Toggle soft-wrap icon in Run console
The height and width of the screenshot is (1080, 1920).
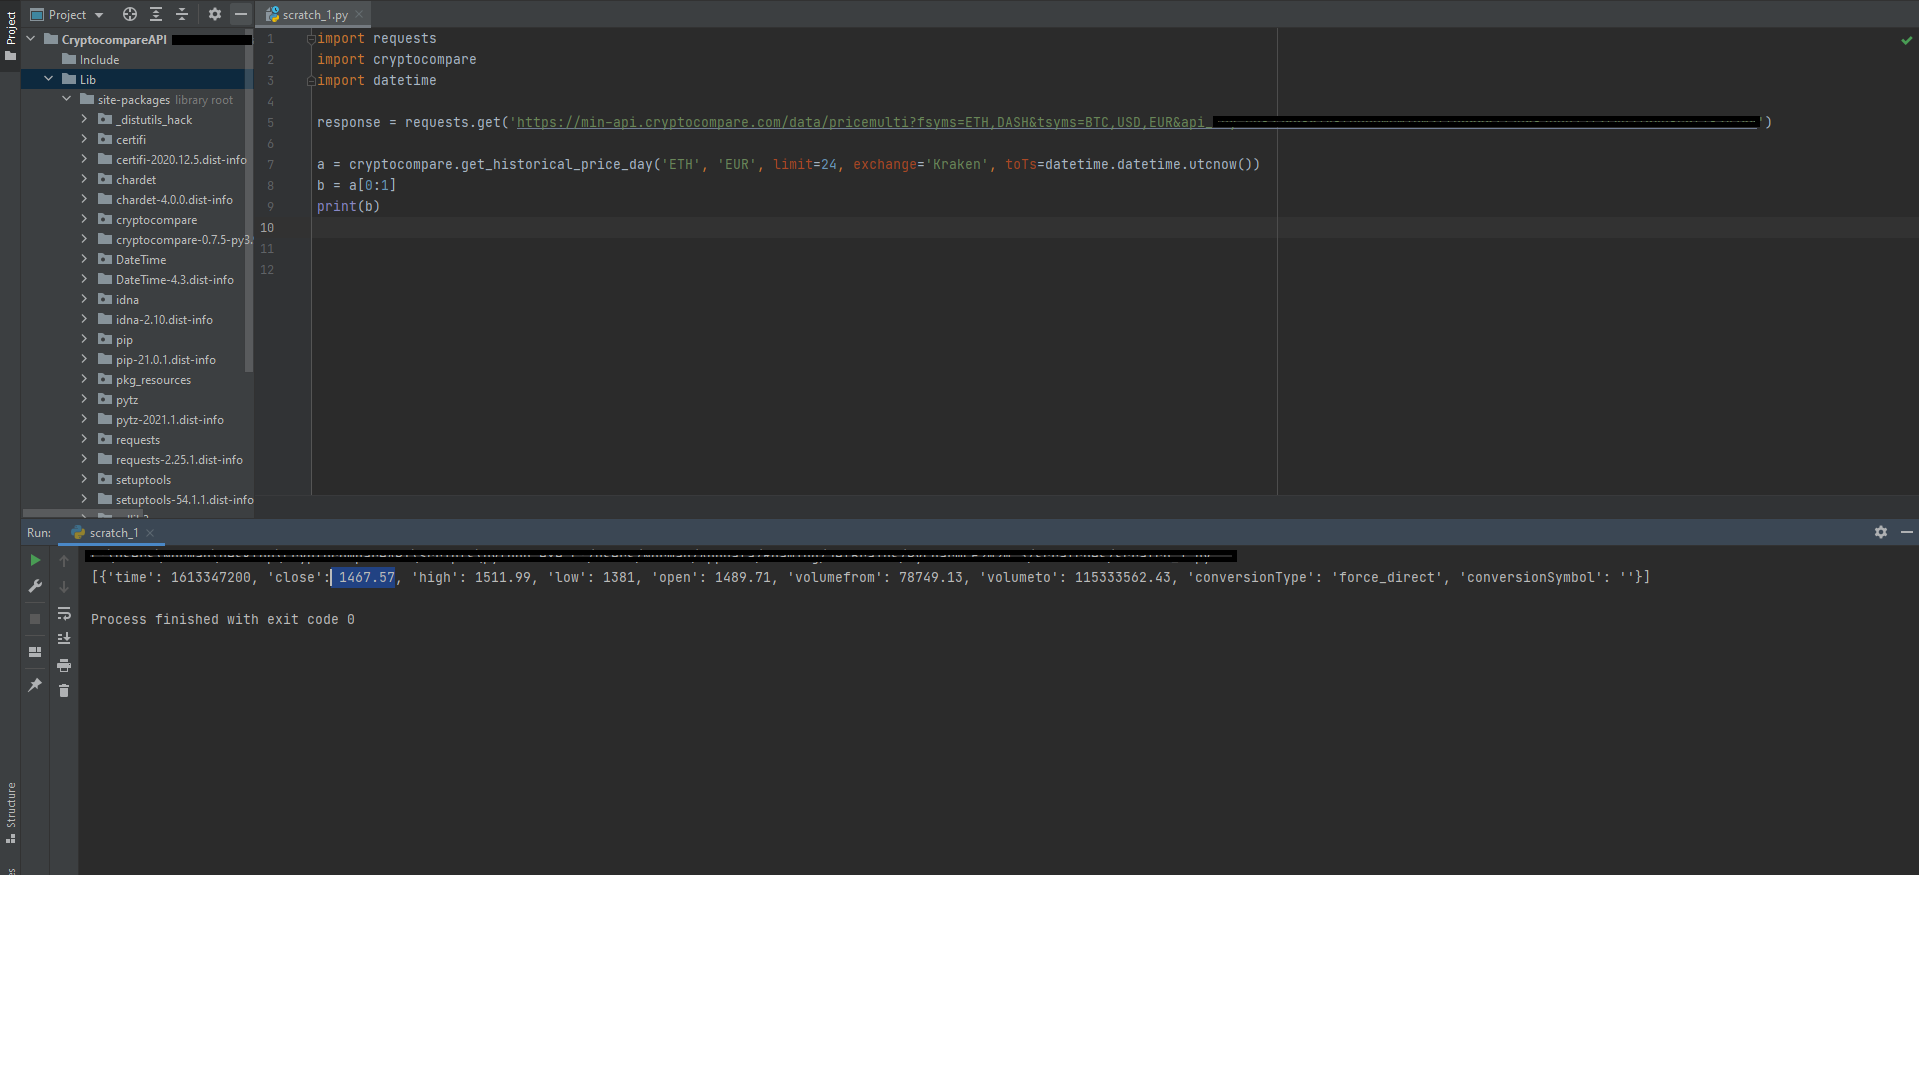tap(64, 613)
